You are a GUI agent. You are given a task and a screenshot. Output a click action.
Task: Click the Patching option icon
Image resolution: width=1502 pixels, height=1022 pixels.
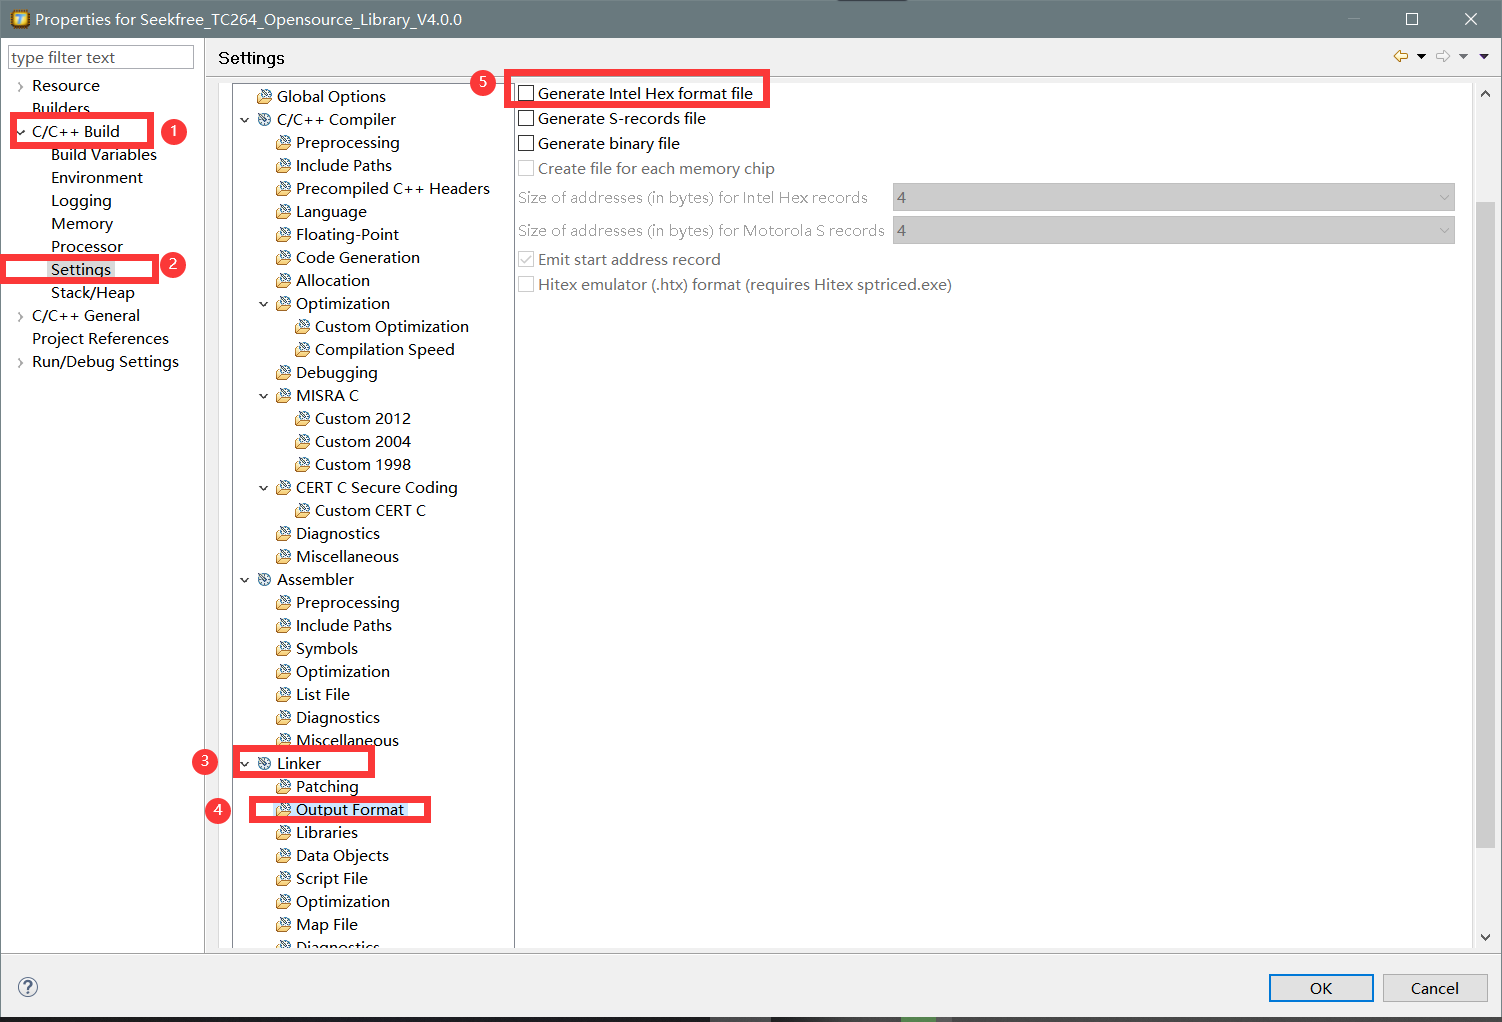click(283, 787)
